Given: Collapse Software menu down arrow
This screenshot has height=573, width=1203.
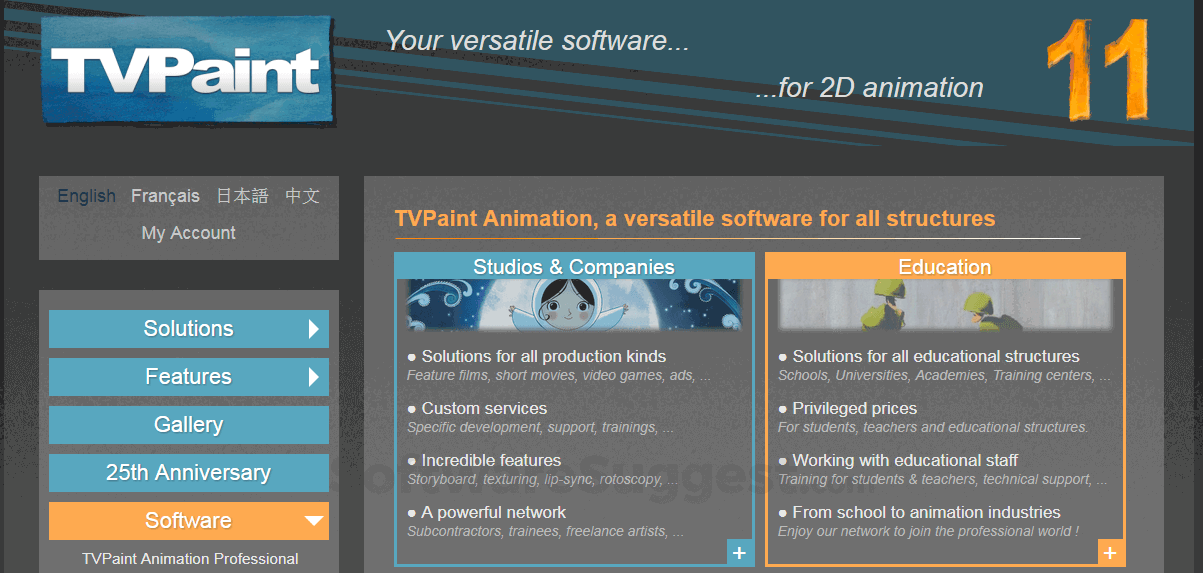Looking at the screenshot, I should click(314, 521).
